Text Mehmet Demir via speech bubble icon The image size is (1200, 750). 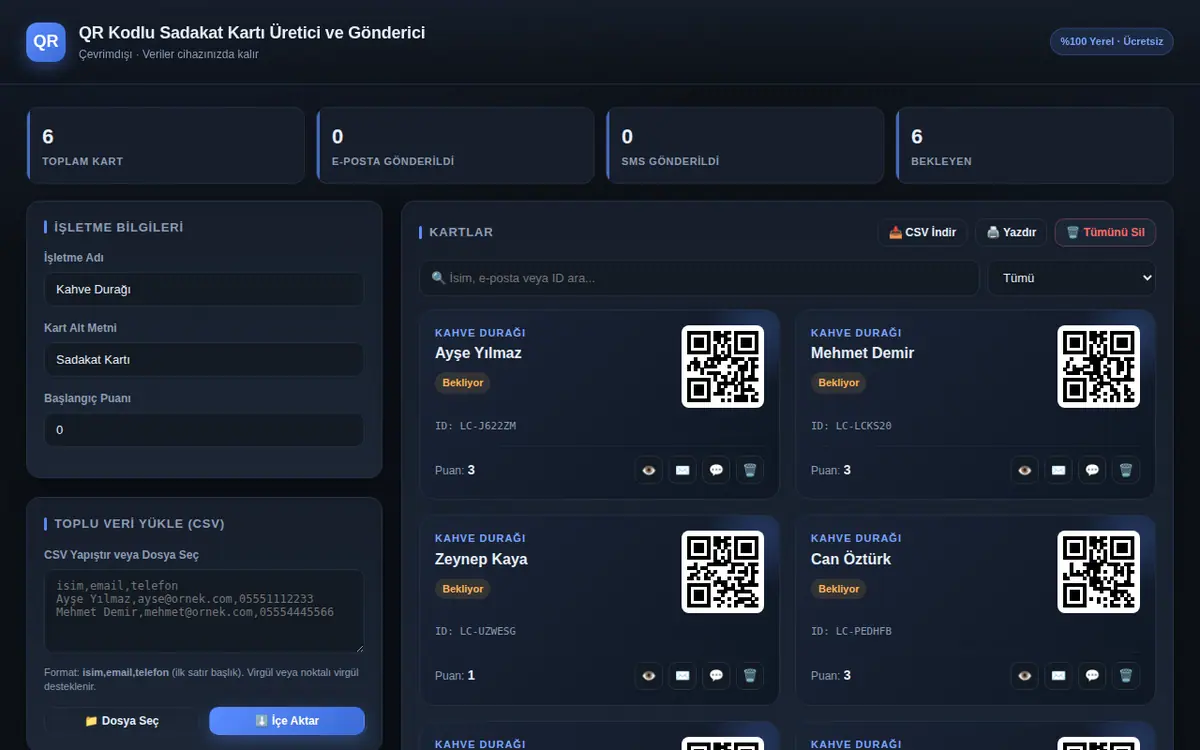point(1093,470)
